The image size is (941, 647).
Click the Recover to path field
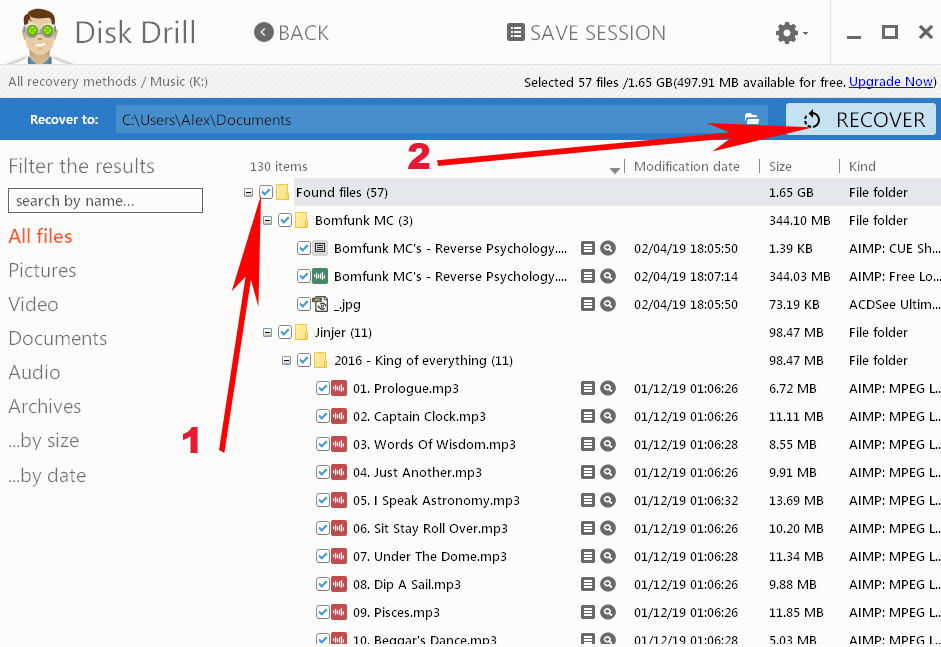point(442,119)
